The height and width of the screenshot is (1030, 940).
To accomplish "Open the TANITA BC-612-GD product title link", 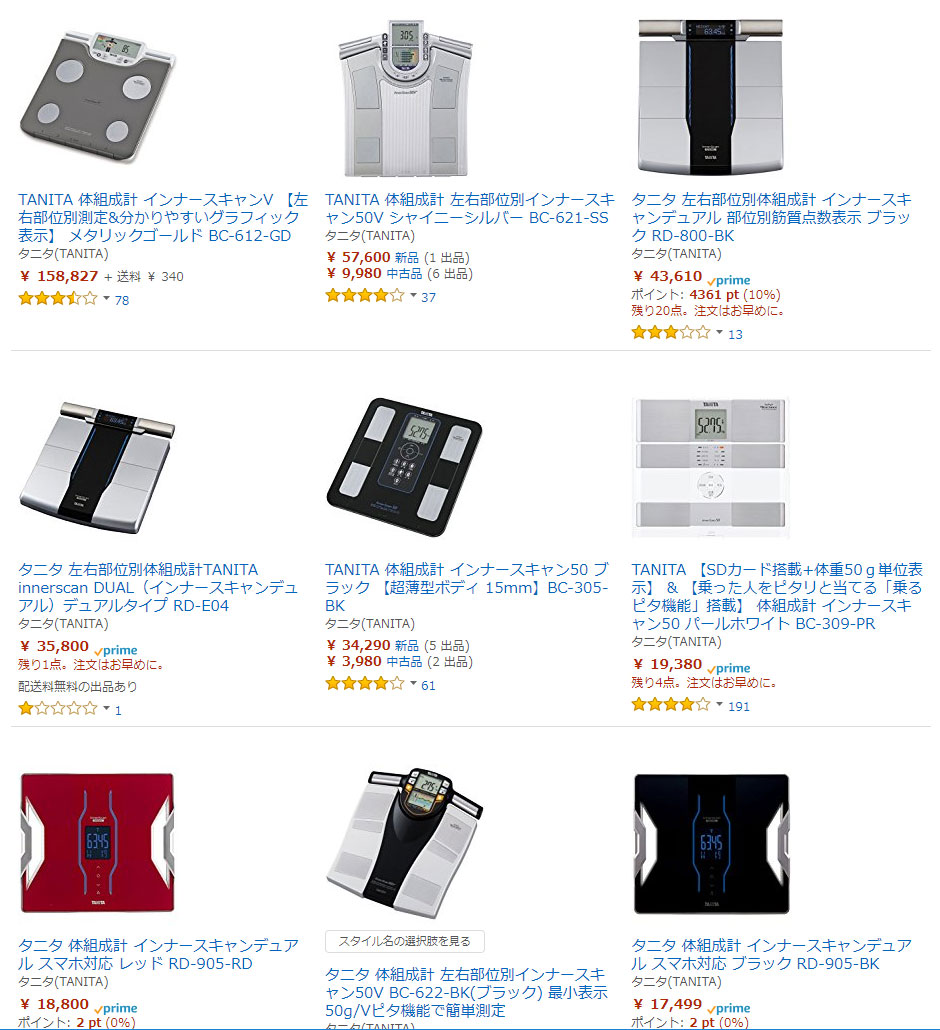I will (163, 217).
